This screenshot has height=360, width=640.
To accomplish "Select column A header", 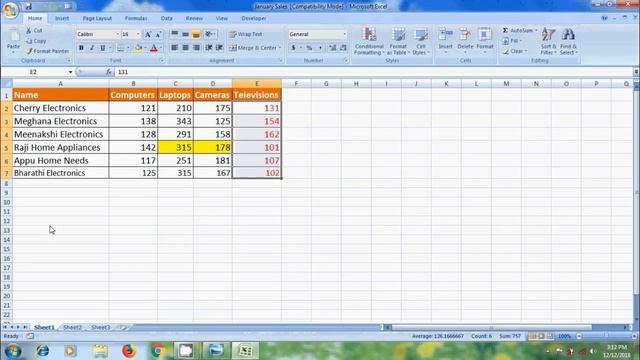I will (60, 84).
